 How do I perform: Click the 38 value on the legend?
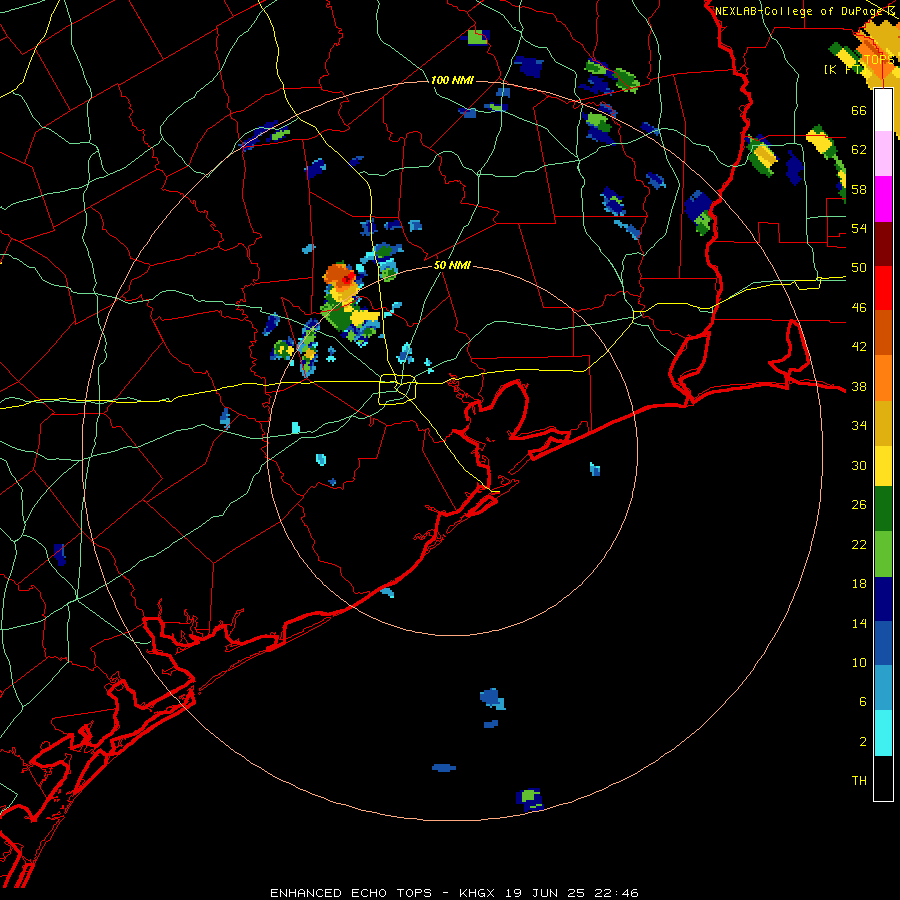click(859, 386)
